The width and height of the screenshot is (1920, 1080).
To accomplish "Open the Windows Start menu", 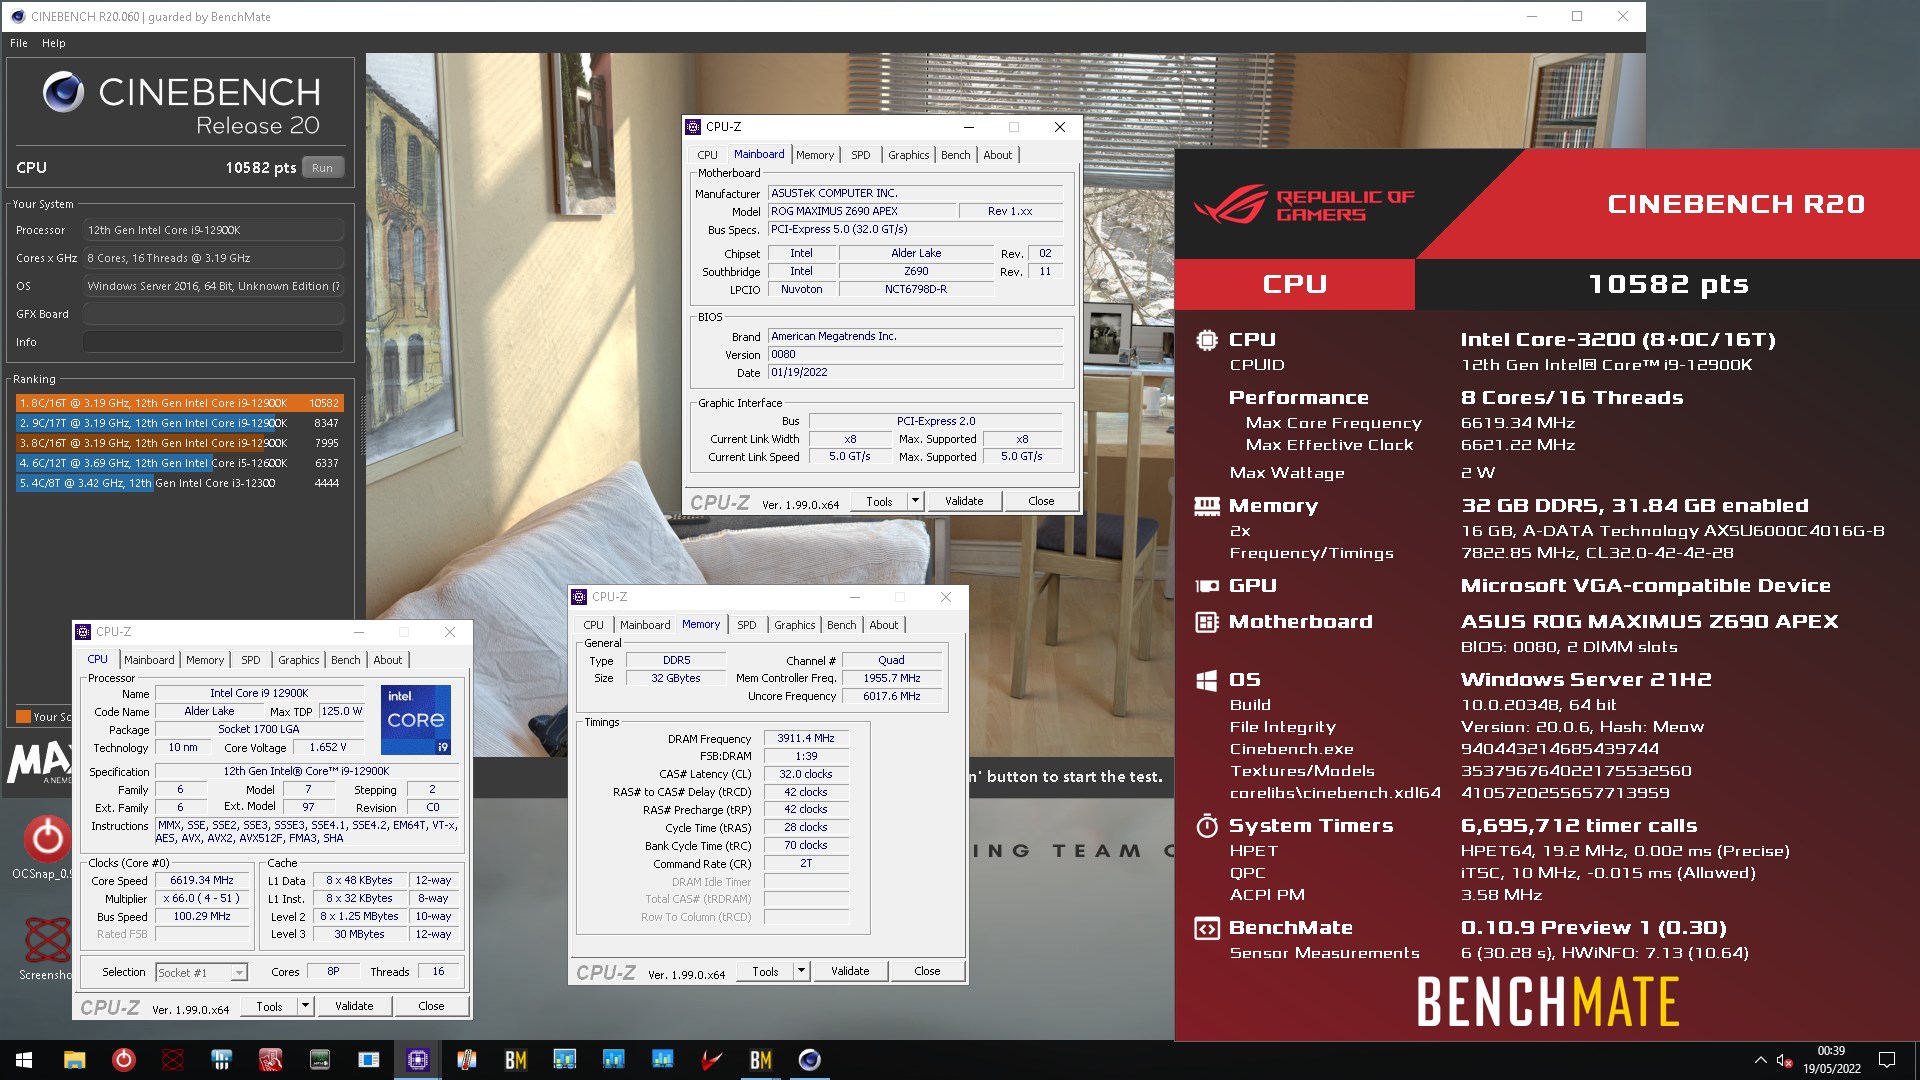I will [24, 1060].
